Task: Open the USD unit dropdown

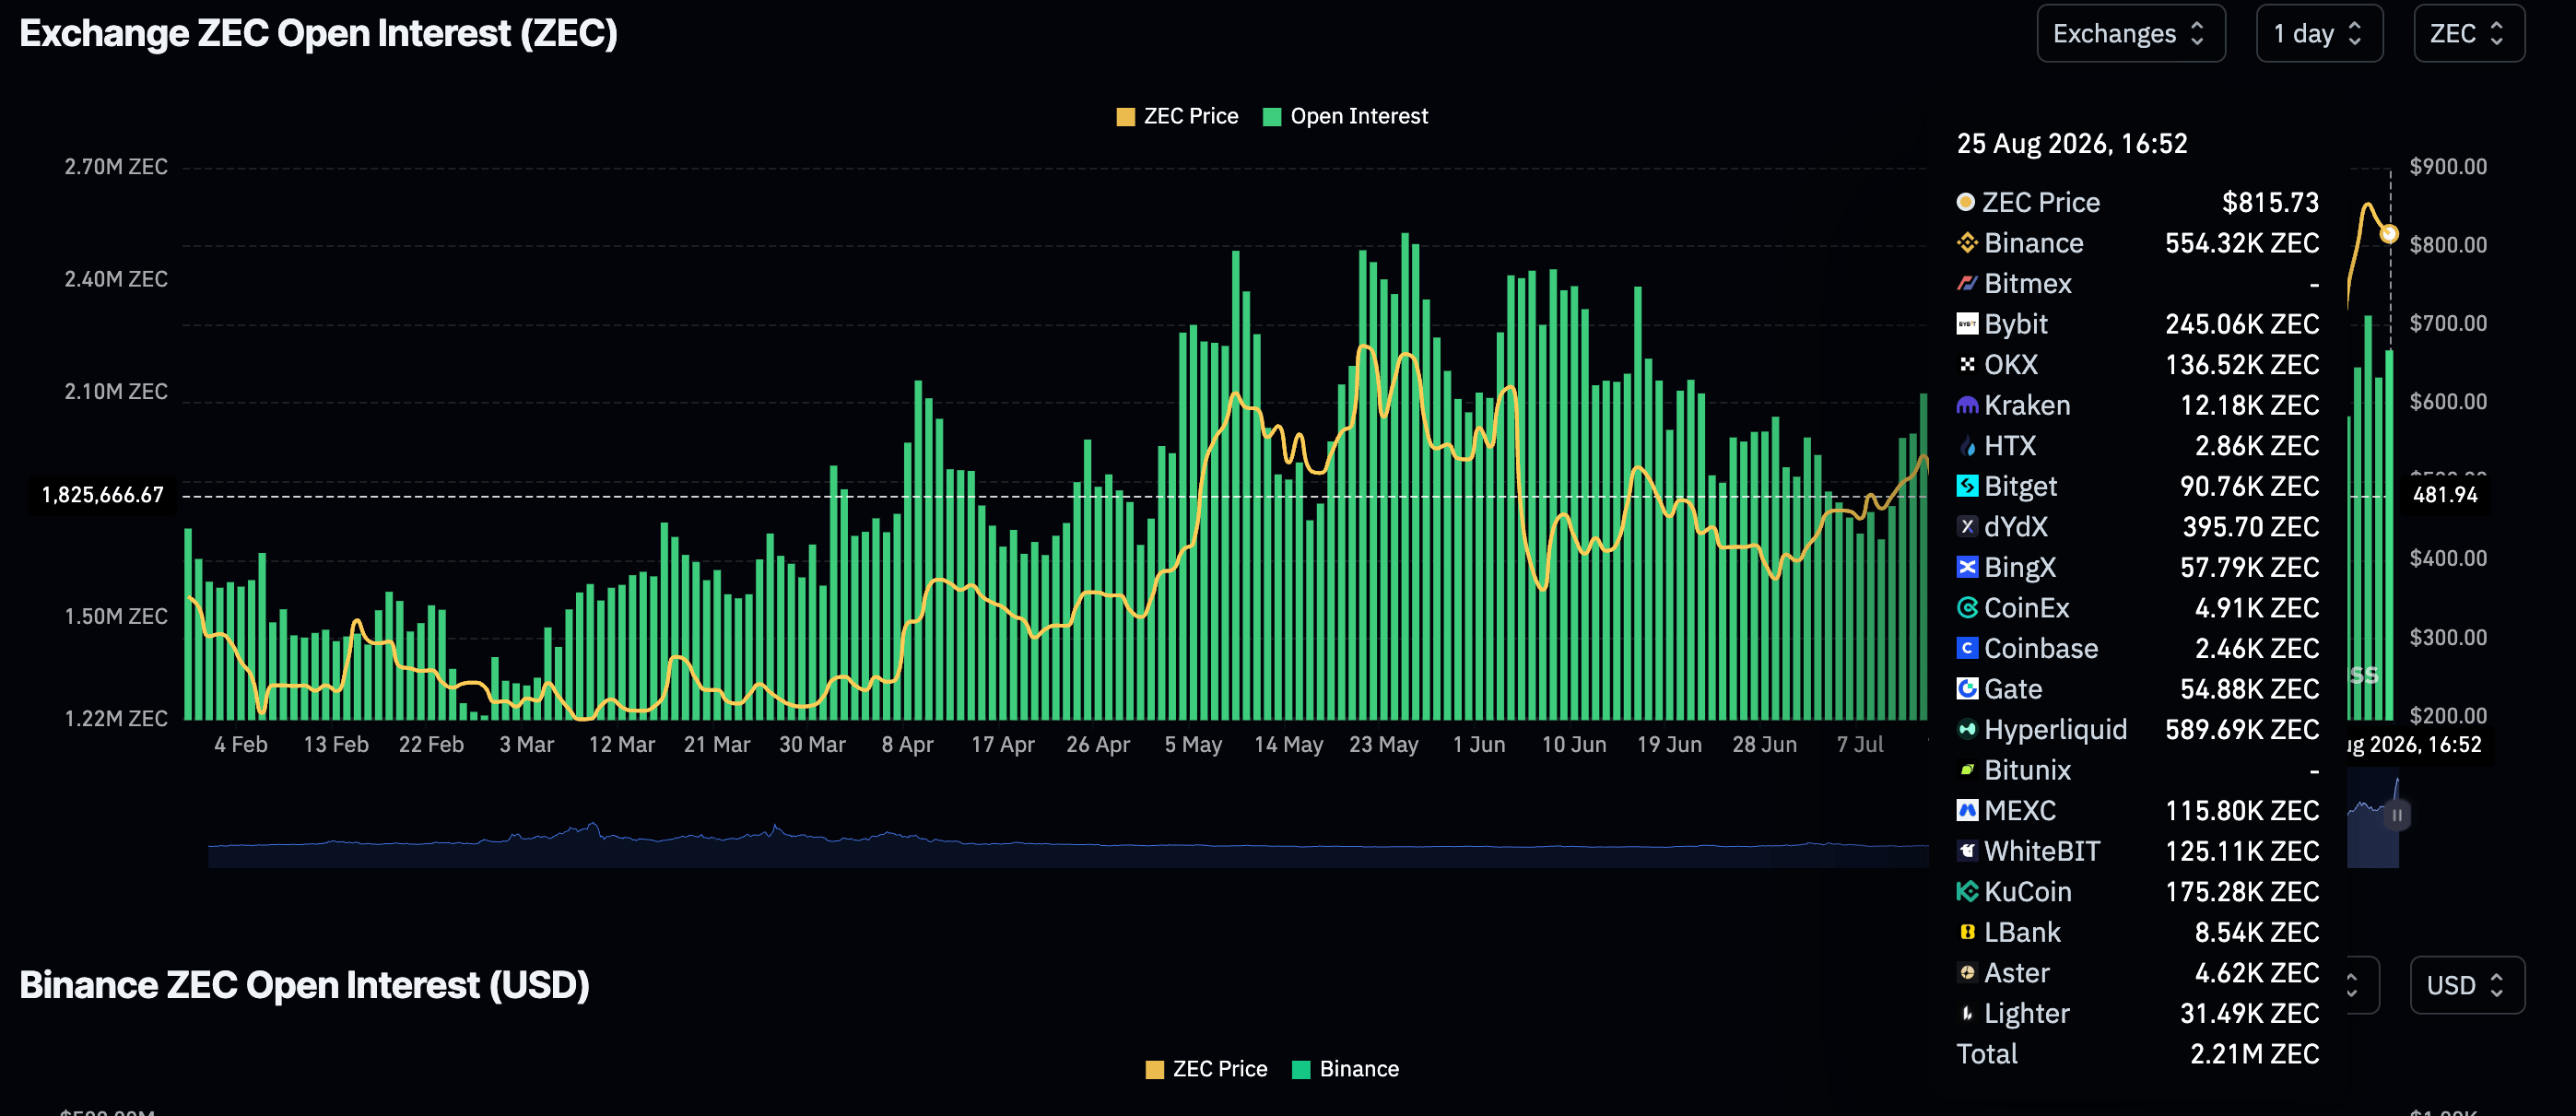Action: tap(2466, 986)
